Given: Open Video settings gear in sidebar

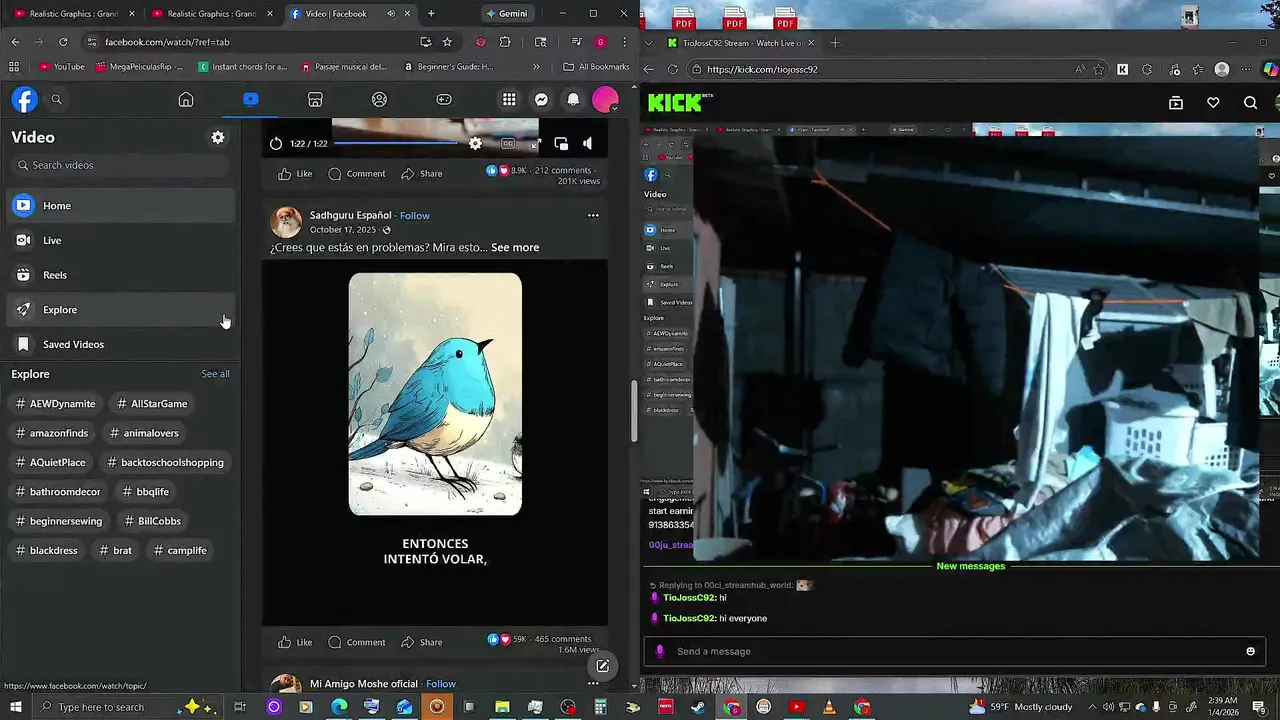Looking at the screenshot, I should pos(218,137).
